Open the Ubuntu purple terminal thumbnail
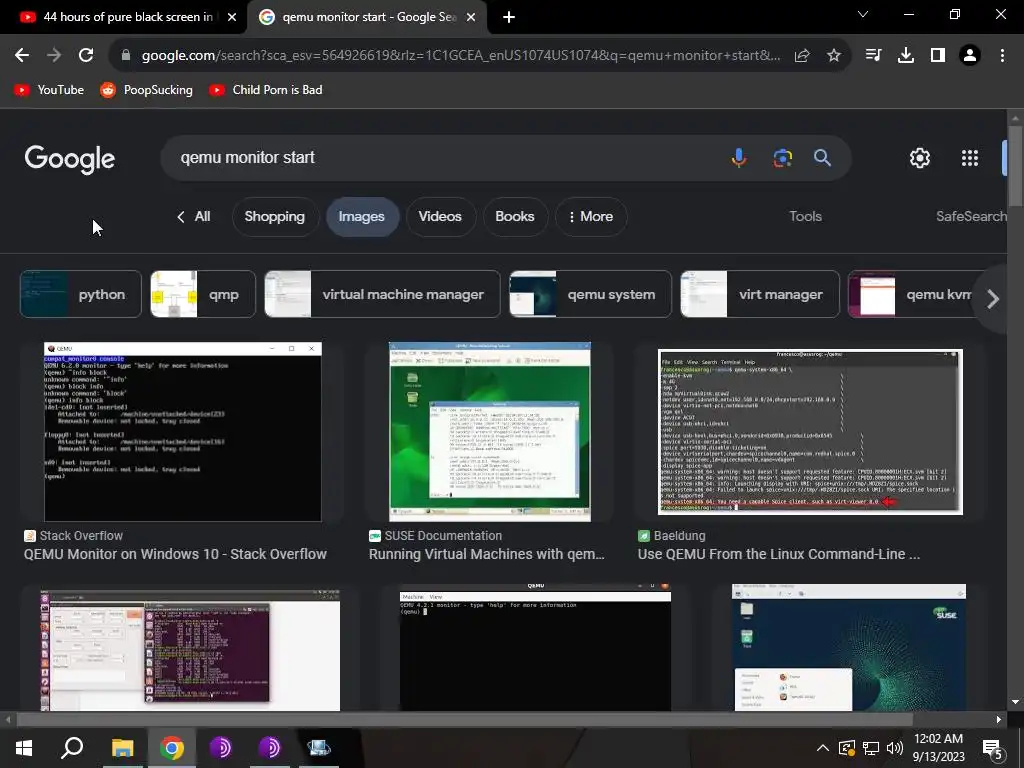Viewport: 1024px width, 768px height. coord(190,650)
